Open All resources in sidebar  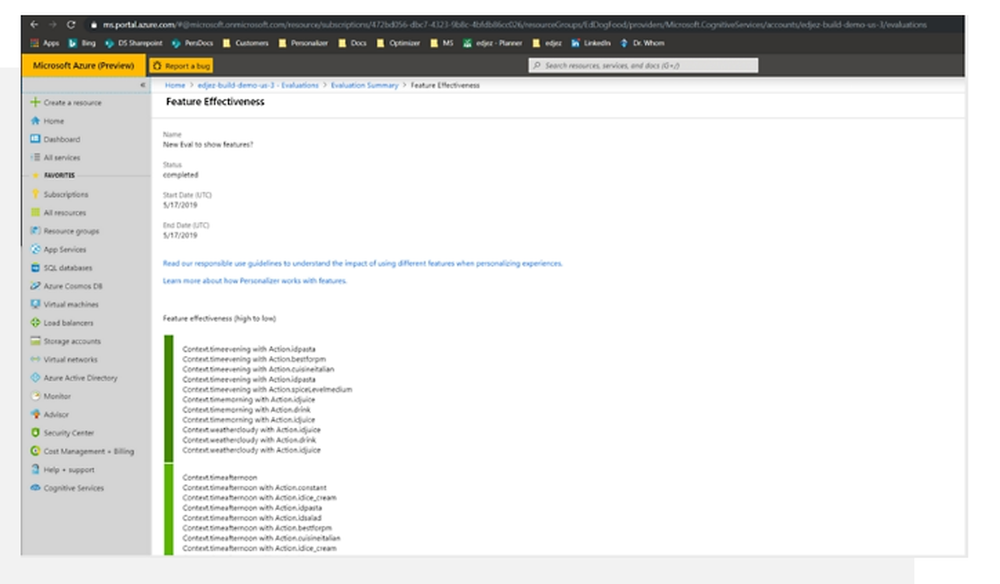[58, 213]
